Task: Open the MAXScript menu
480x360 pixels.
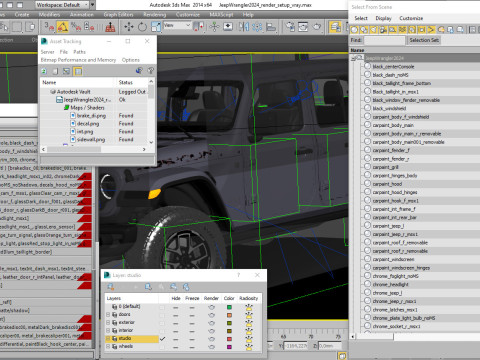Action: tap(221, 15)
